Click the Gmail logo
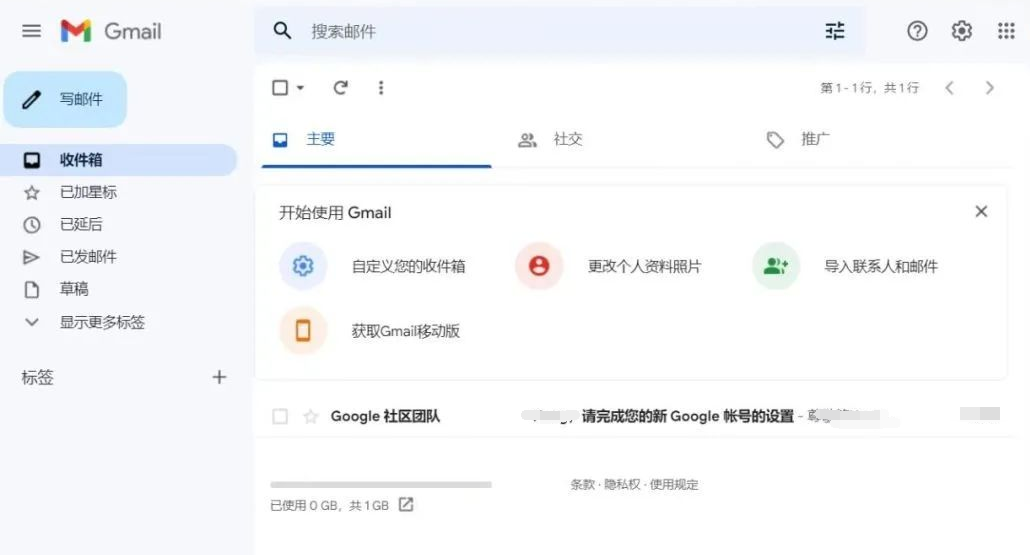 [x=110, y=31]
